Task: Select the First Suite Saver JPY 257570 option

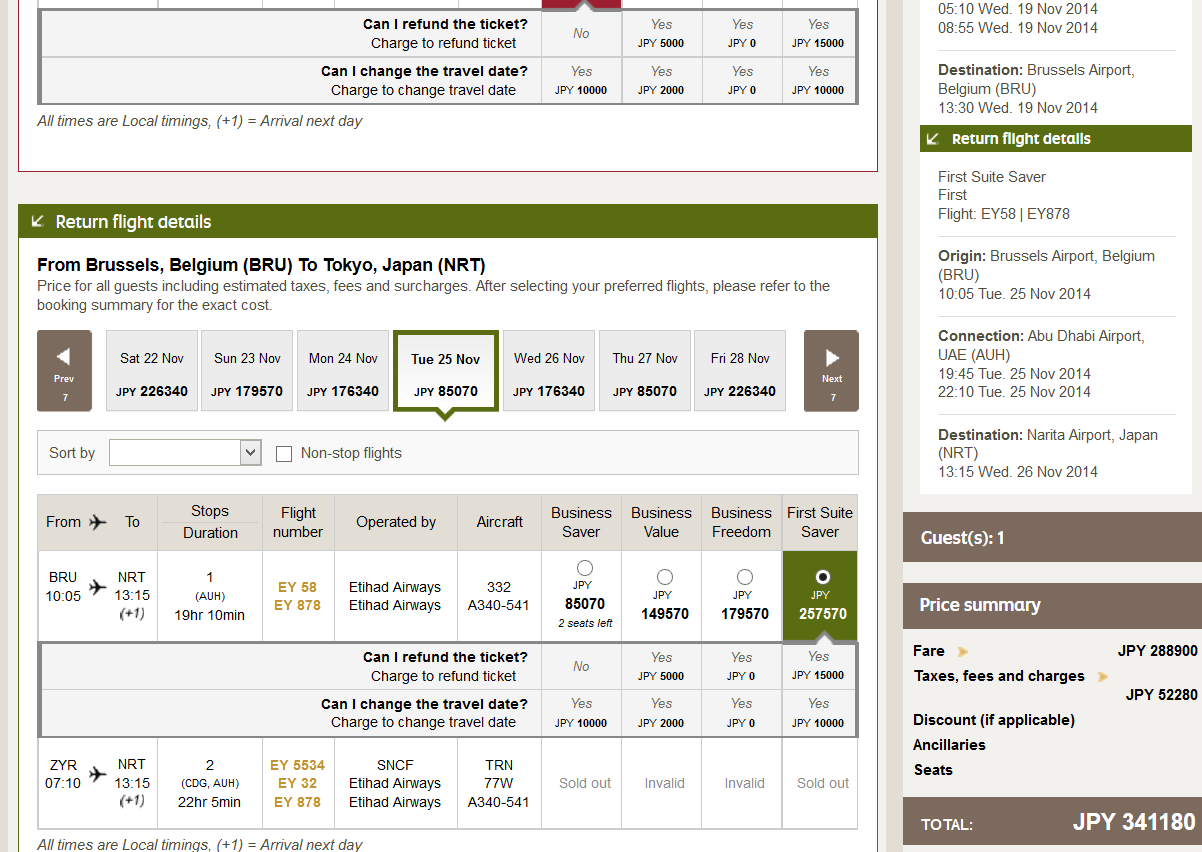Action: click(x=823, y=577)
